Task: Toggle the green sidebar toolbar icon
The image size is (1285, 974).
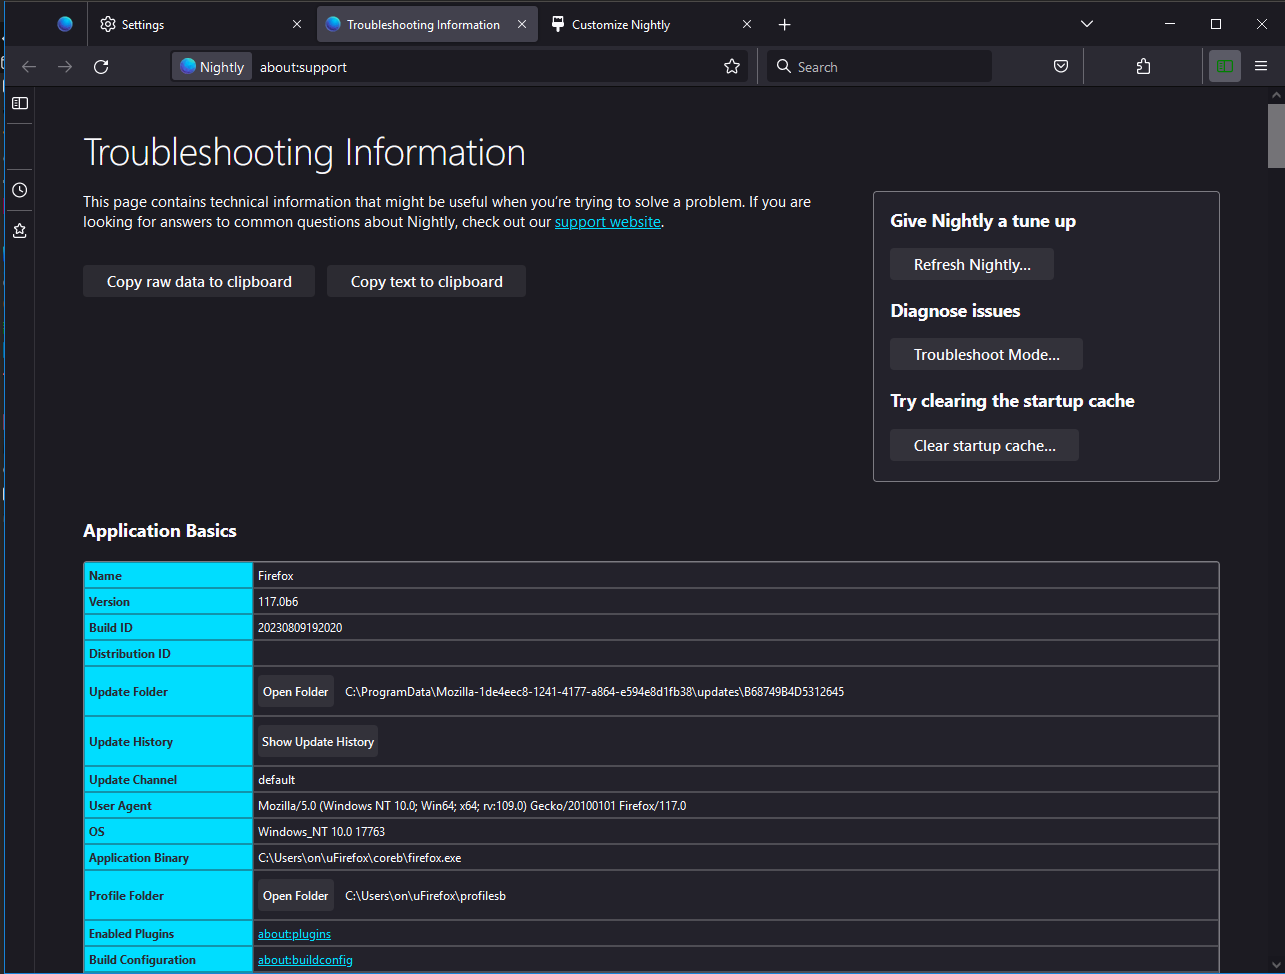Action: [1225, 67]
